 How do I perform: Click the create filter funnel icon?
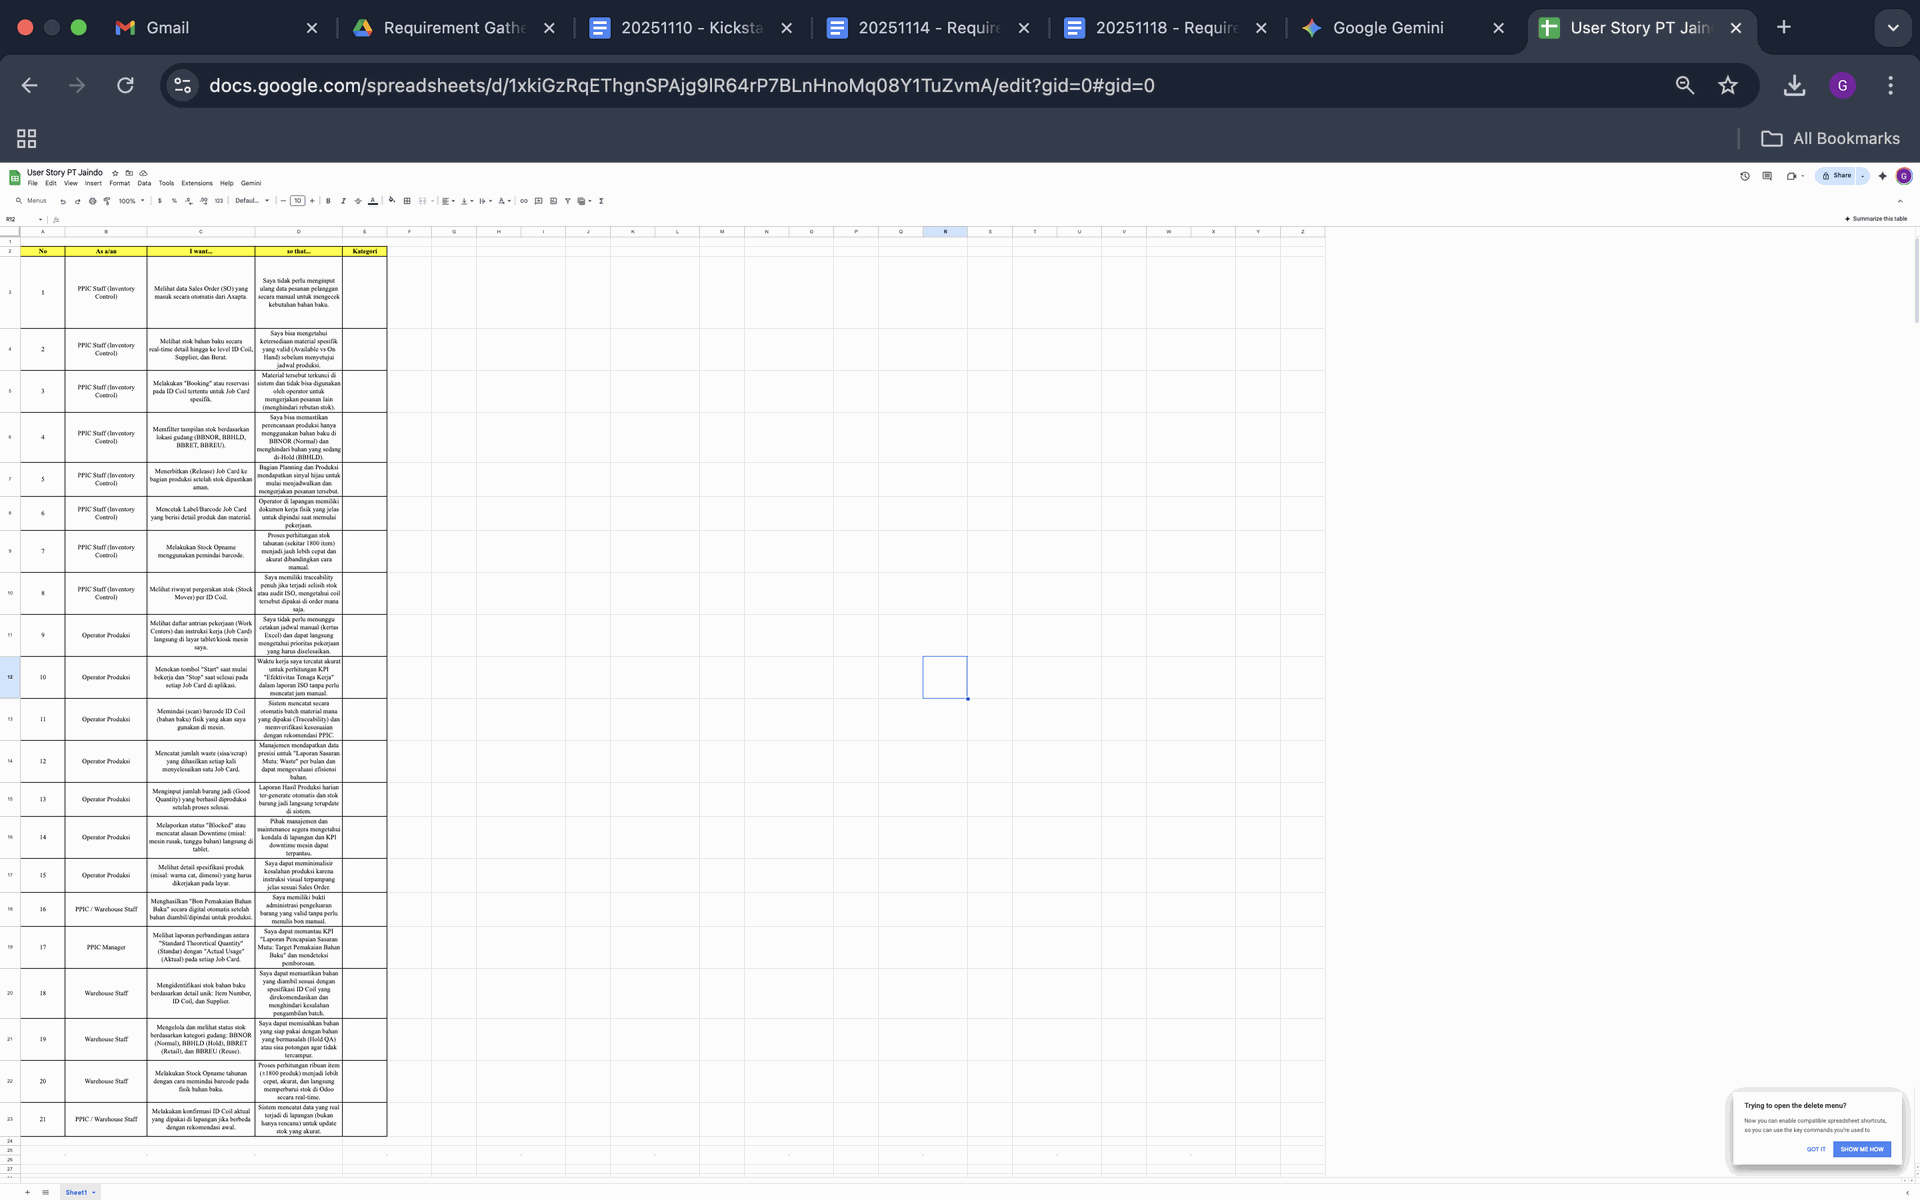point(567,201)
